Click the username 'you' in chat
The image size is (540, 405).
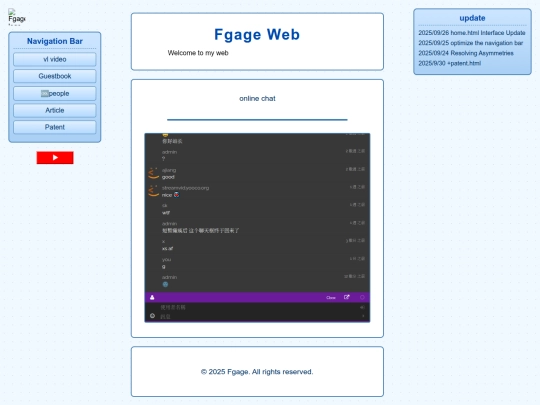166,259
